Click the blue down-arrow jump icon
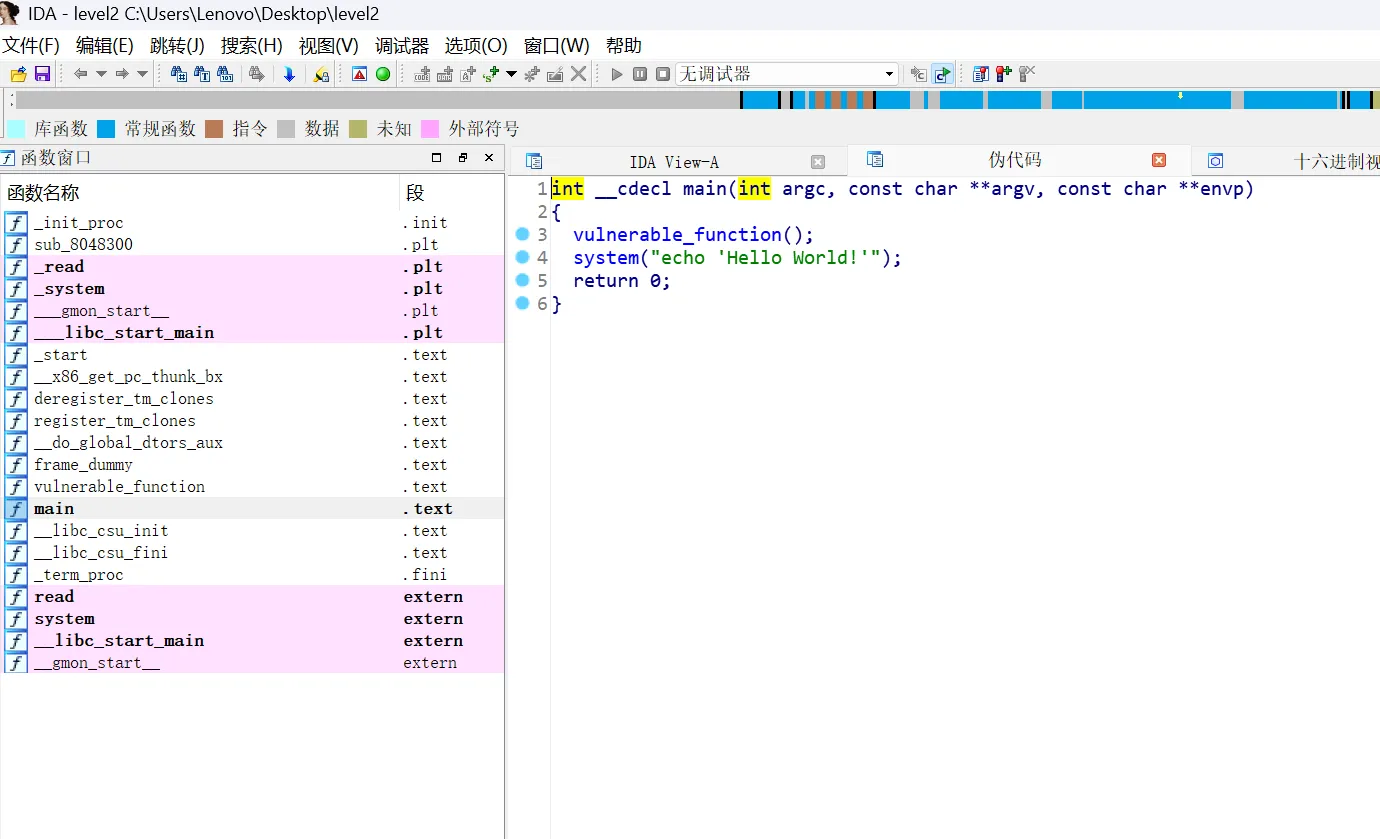Viewport: 1380px width, 839px height. (x=289, y=74)
